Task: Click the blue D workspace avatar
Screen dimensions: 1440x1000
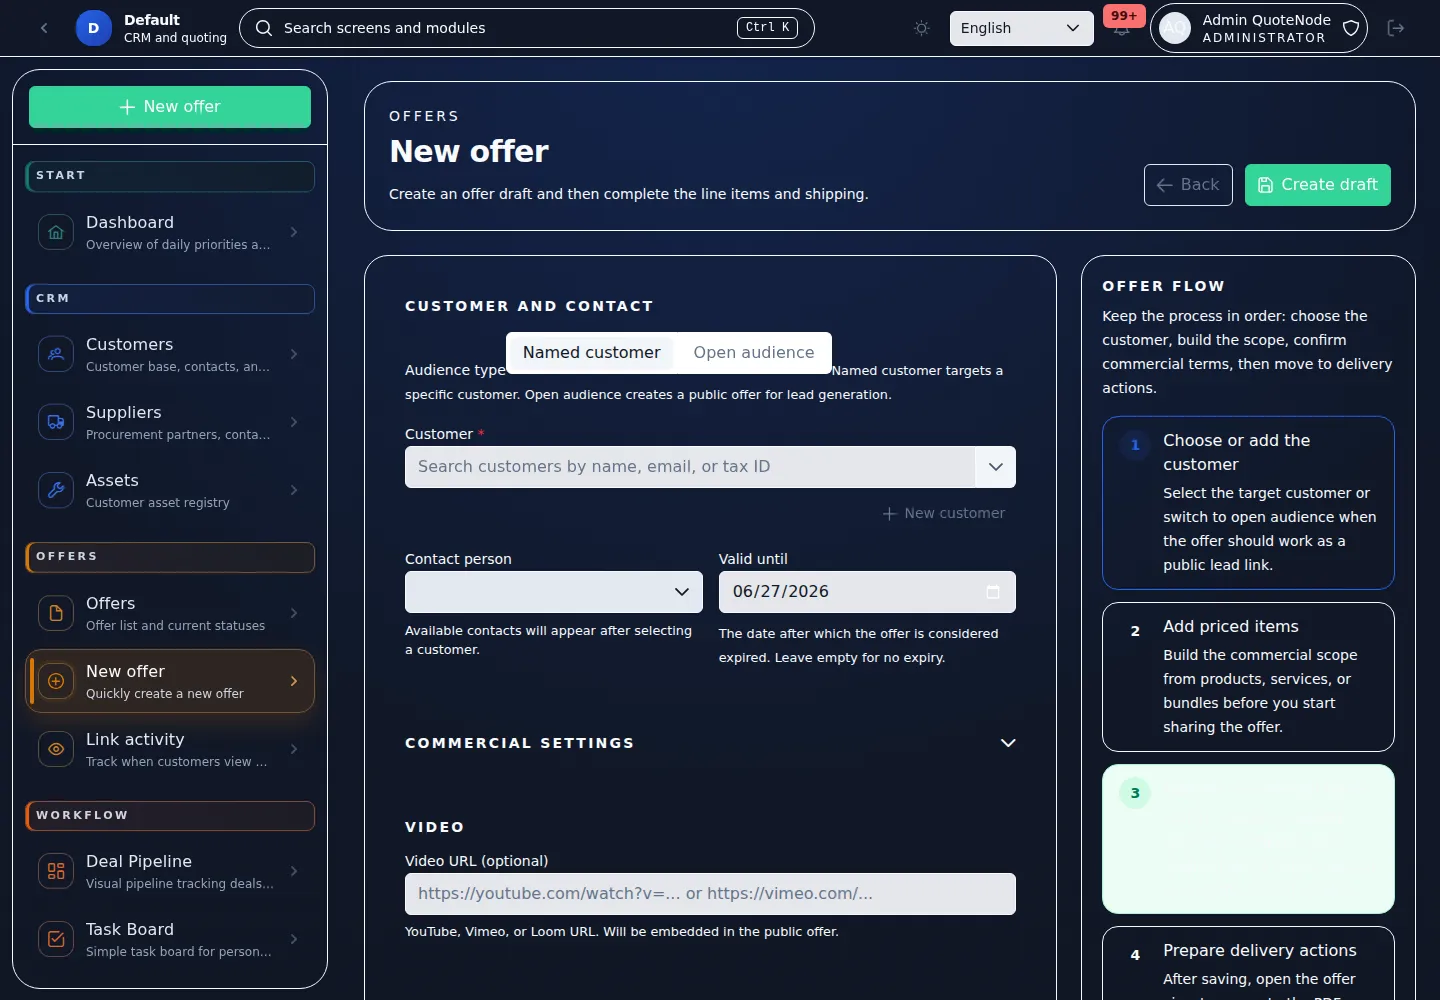Action: (94, 28)
